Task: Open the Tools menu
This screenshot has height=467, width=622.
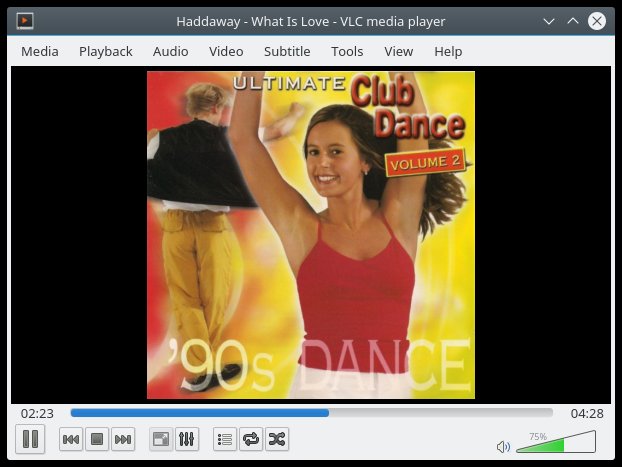Action: click(x=347, y=52)
